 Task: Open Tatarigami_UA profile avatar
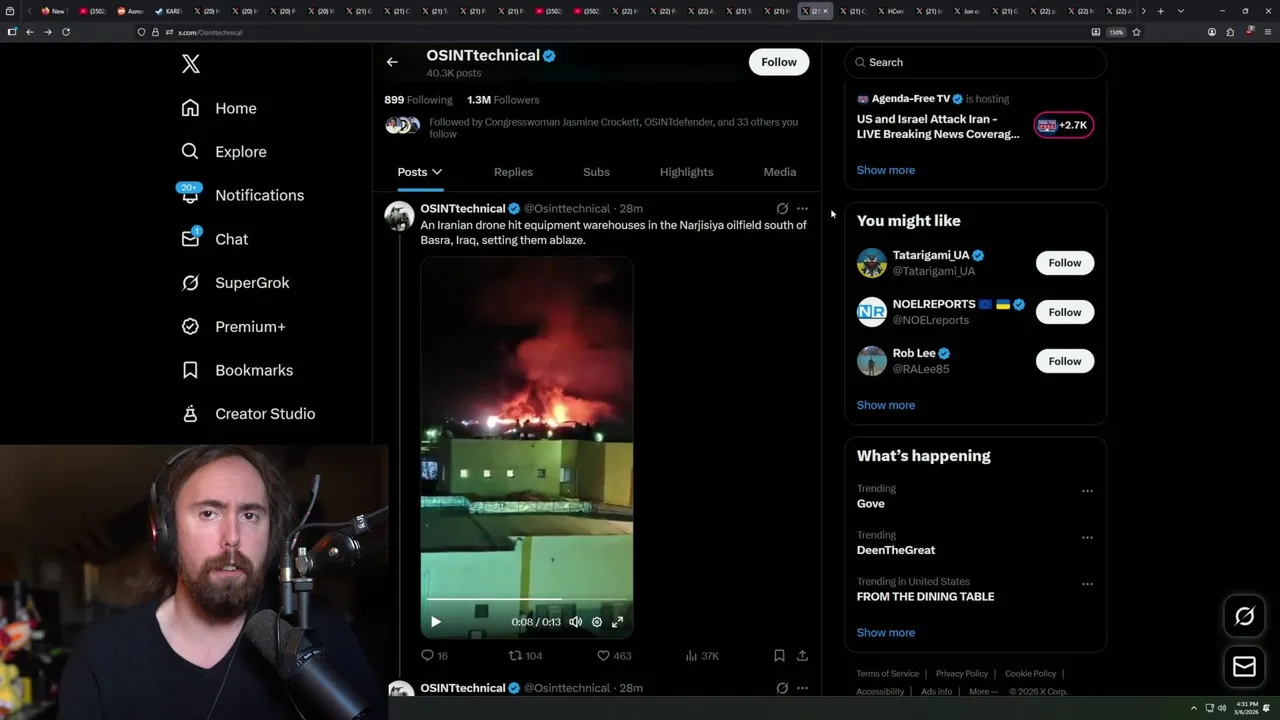tap(872, 263)
